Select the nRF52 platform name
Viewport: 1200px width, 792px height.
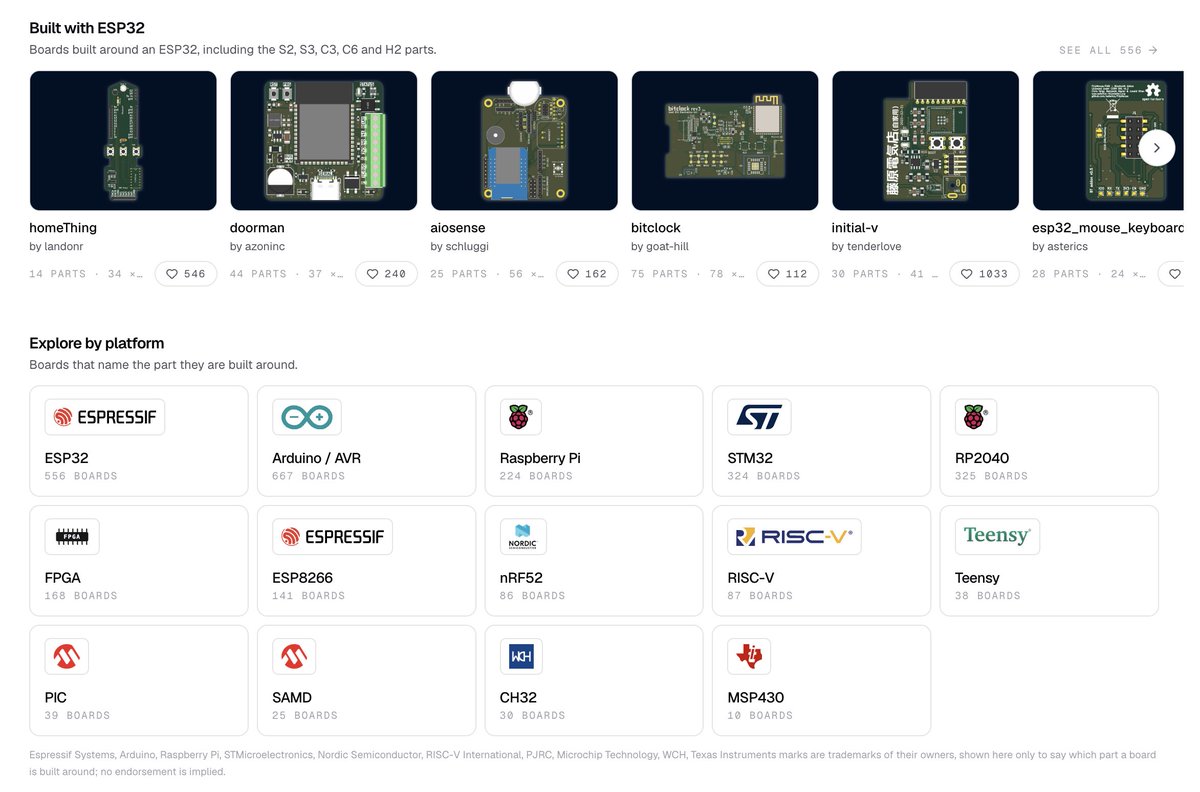pyautogui.click(x=521, y=578)
